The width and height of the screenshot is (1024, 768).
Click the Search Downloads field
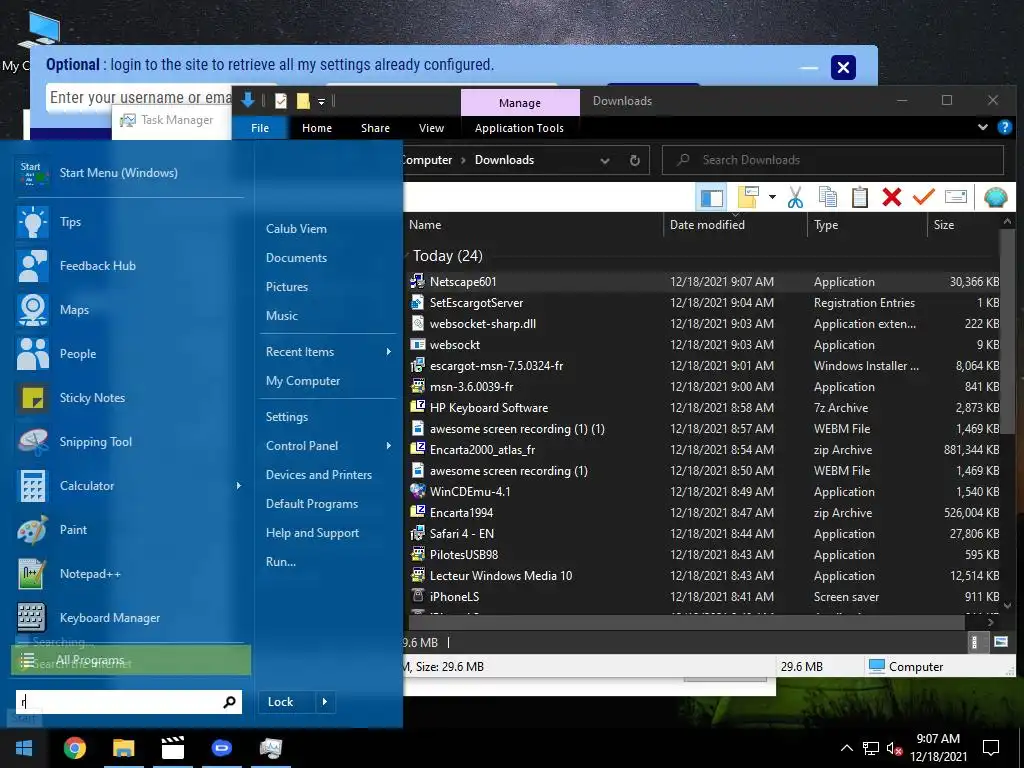point(833,160)
